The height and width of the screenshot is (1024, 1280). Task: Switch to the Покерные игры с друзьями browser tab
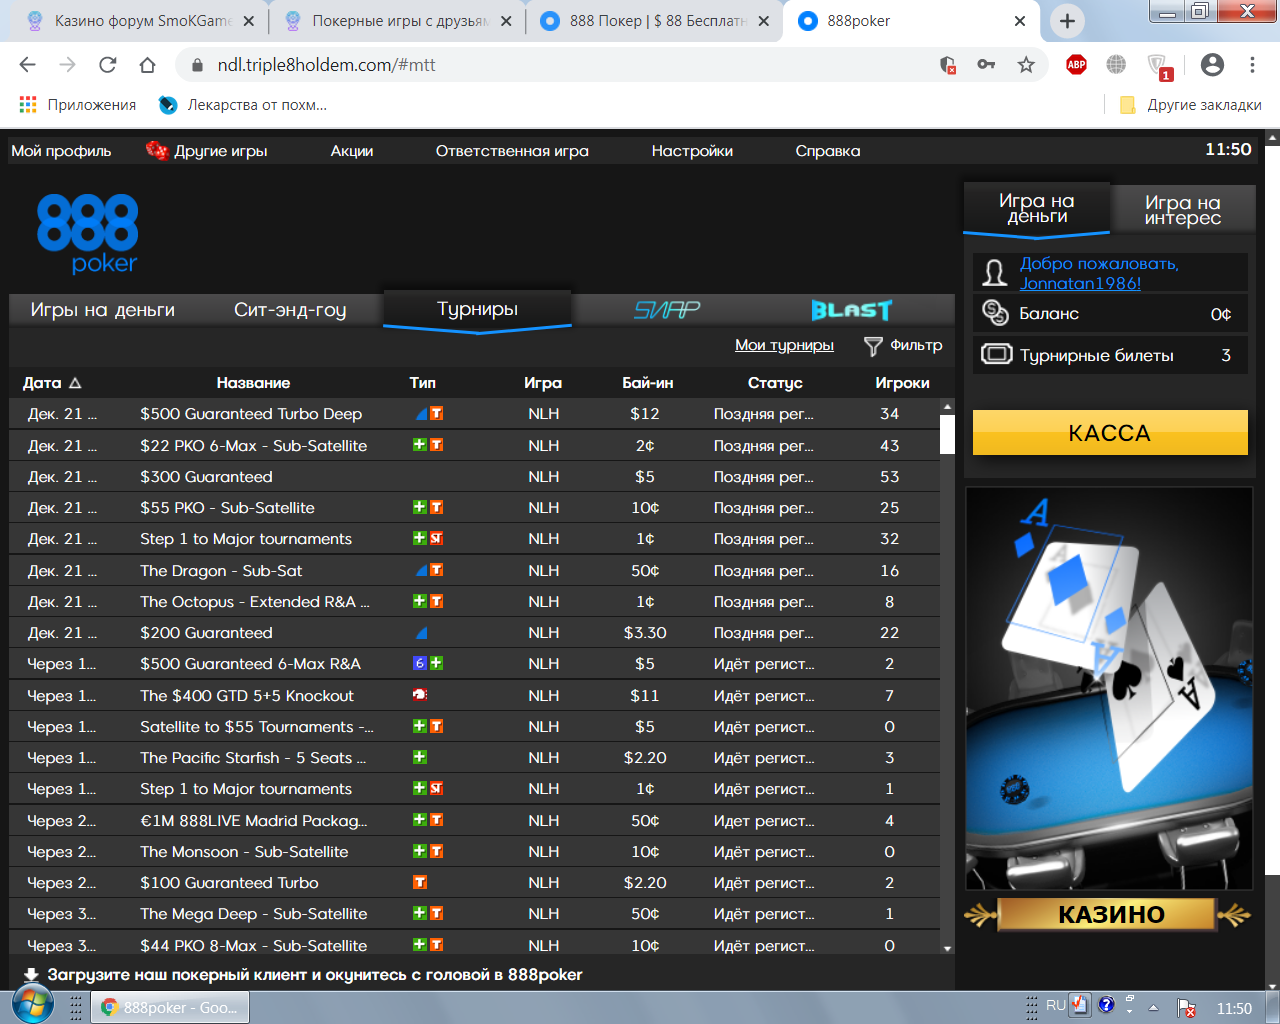[x=398, y=21]
